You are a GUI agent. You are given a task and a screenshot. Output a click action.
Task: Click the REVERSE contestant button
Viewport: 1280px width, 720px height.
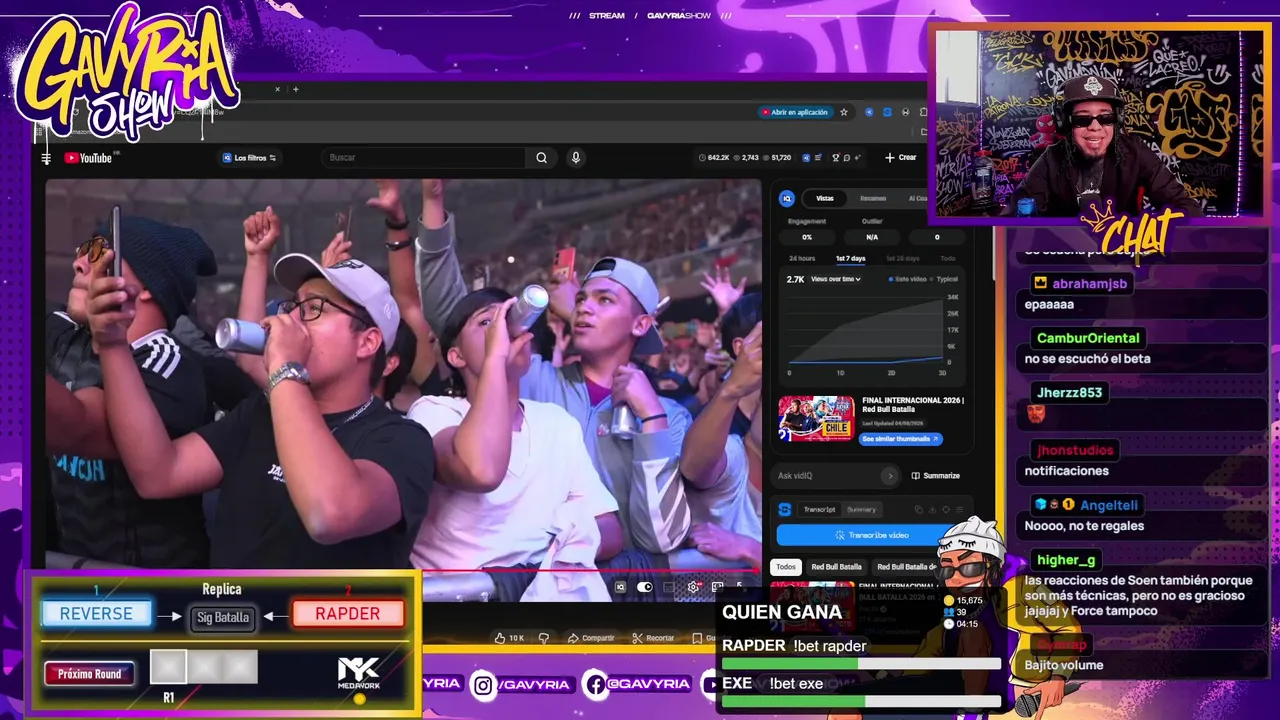coord(96,614)
